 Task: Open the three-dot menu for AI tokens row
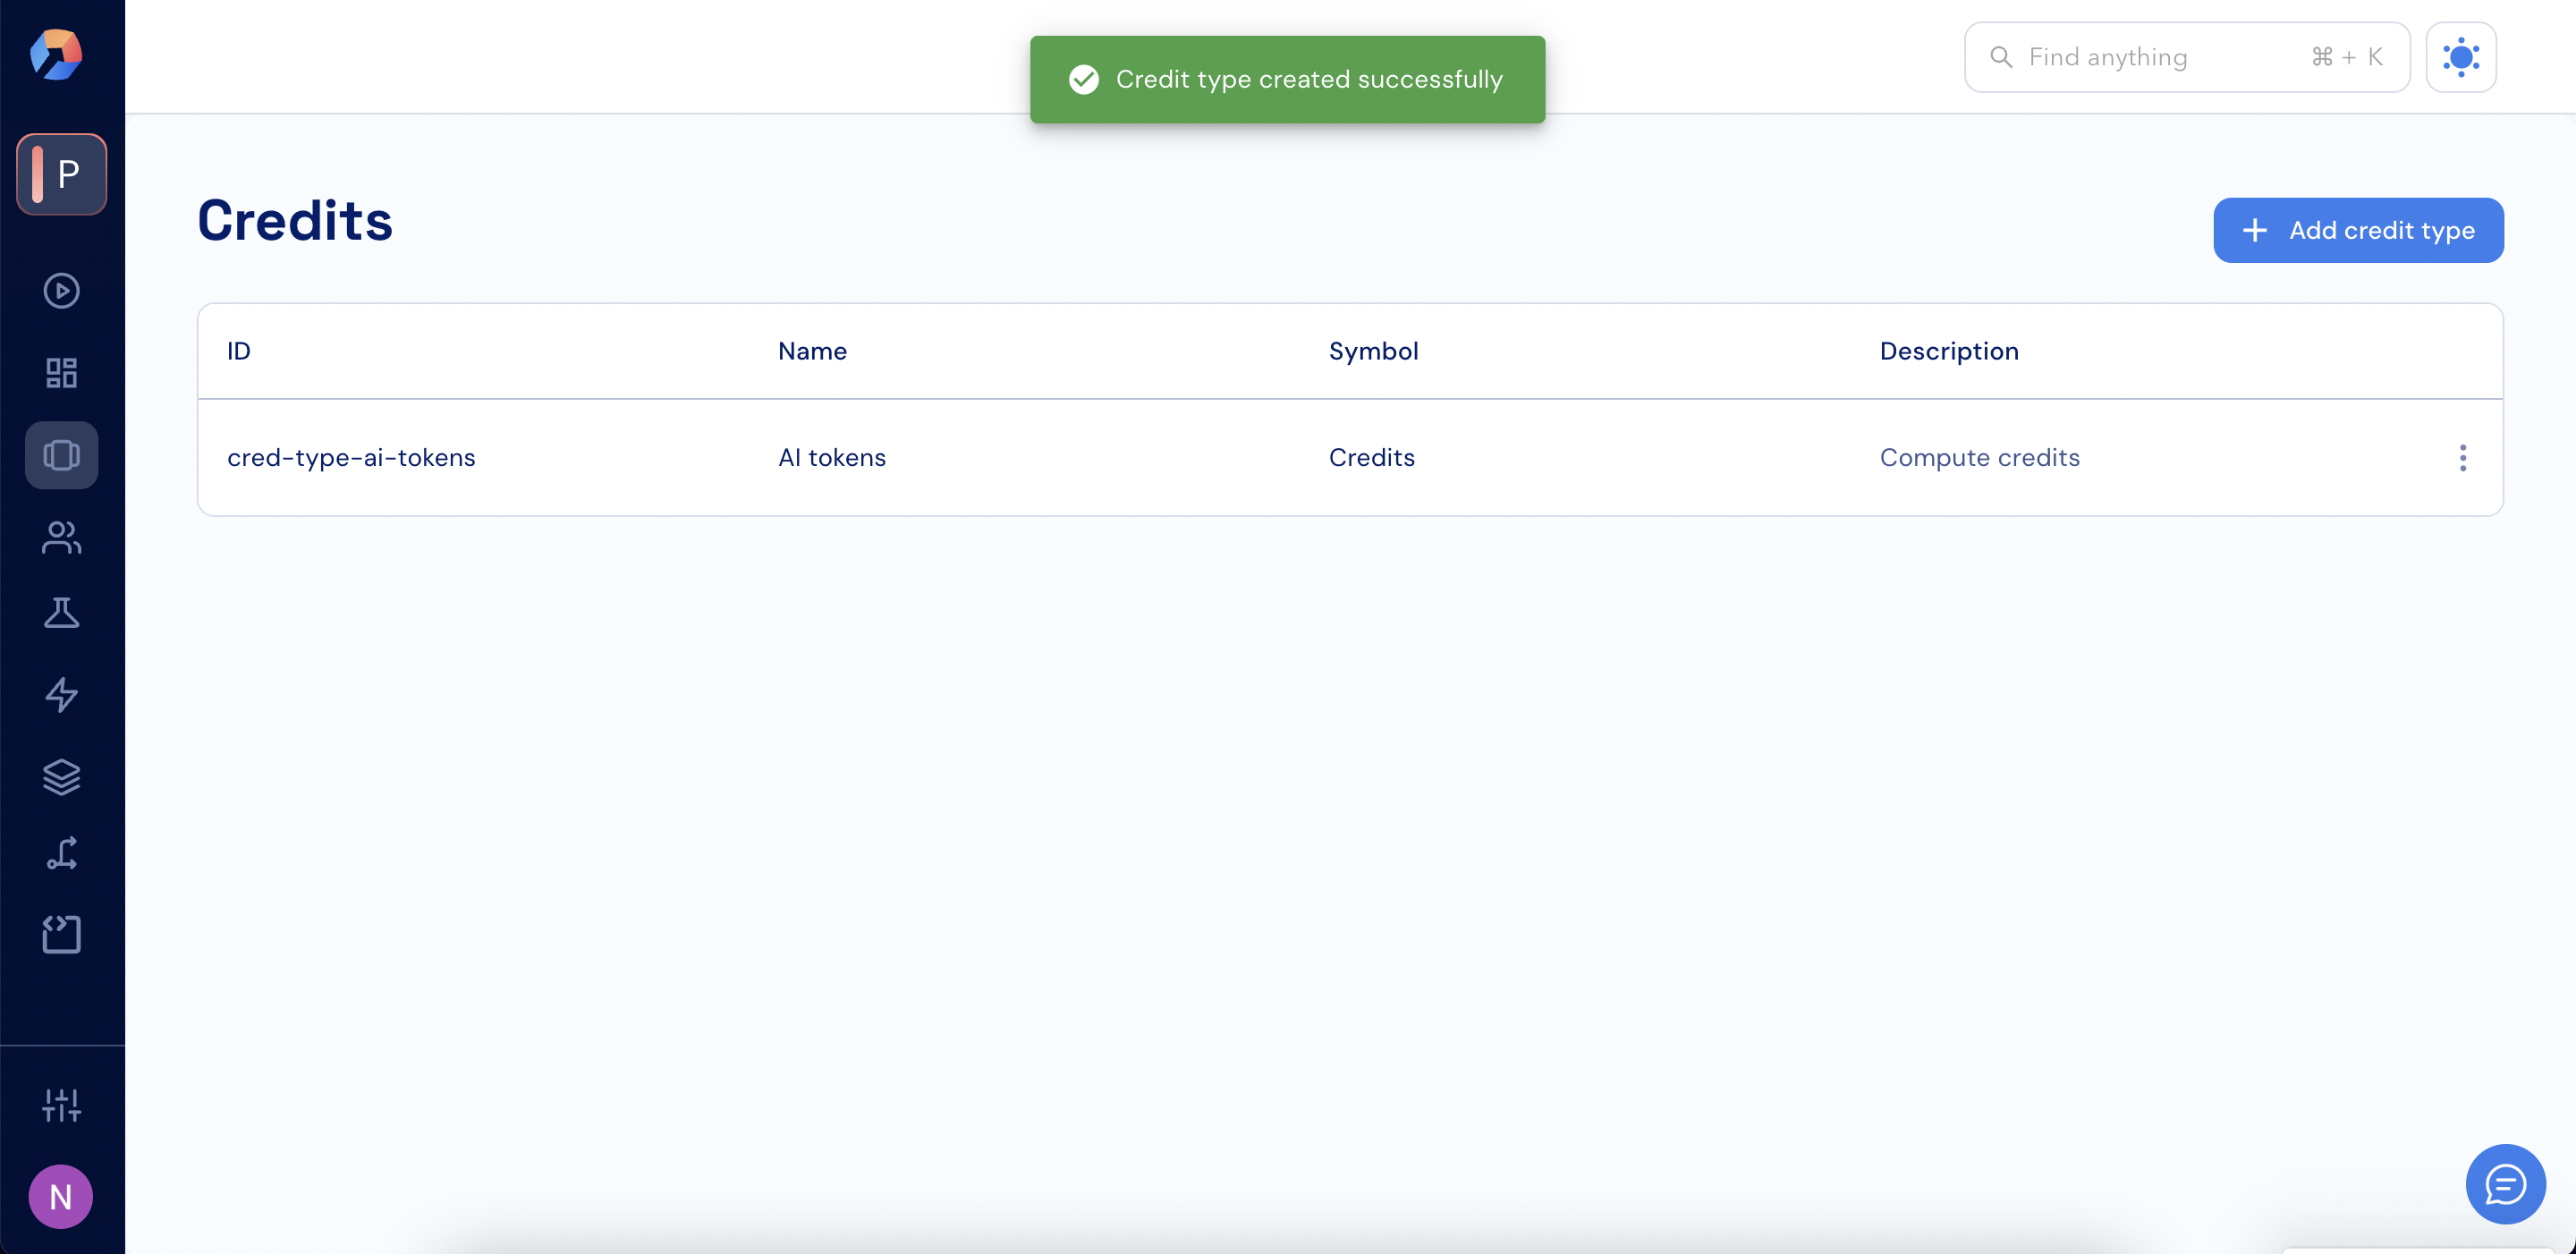coord(2462,458)
